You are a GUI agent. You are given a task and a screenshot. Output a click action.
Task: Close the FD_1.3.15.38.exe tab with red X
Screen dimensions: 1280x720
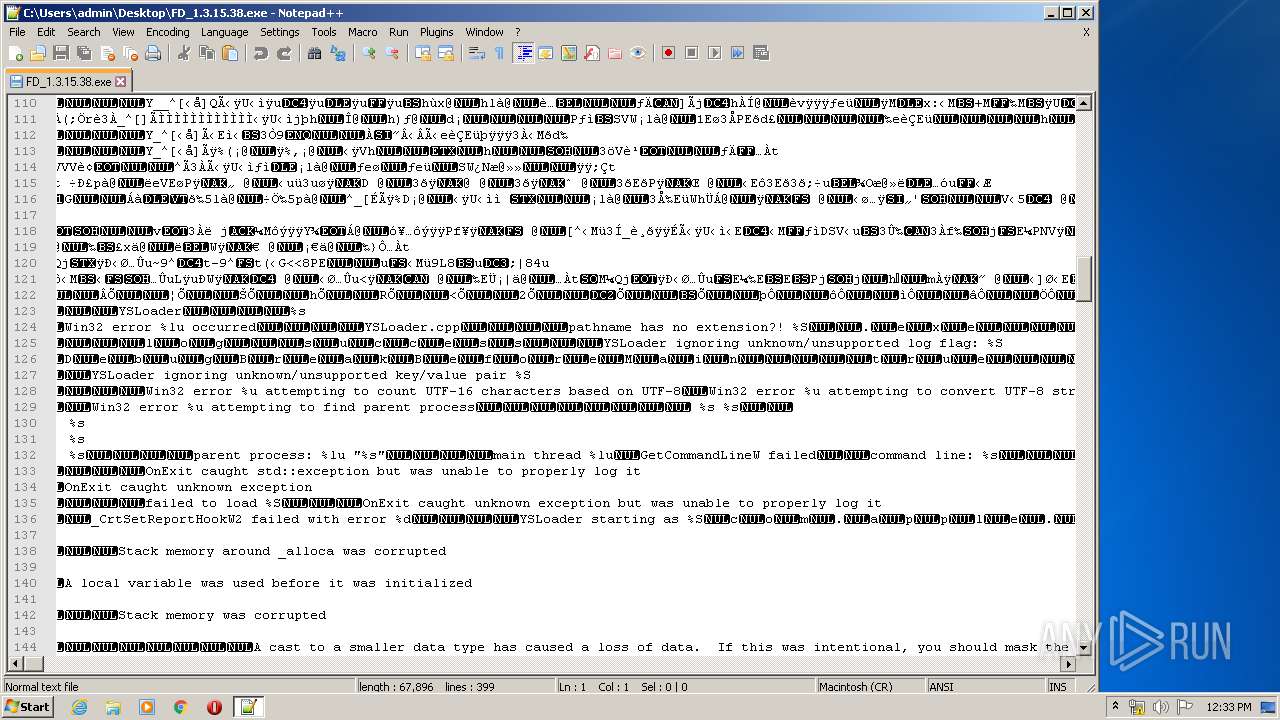[121, 82]
